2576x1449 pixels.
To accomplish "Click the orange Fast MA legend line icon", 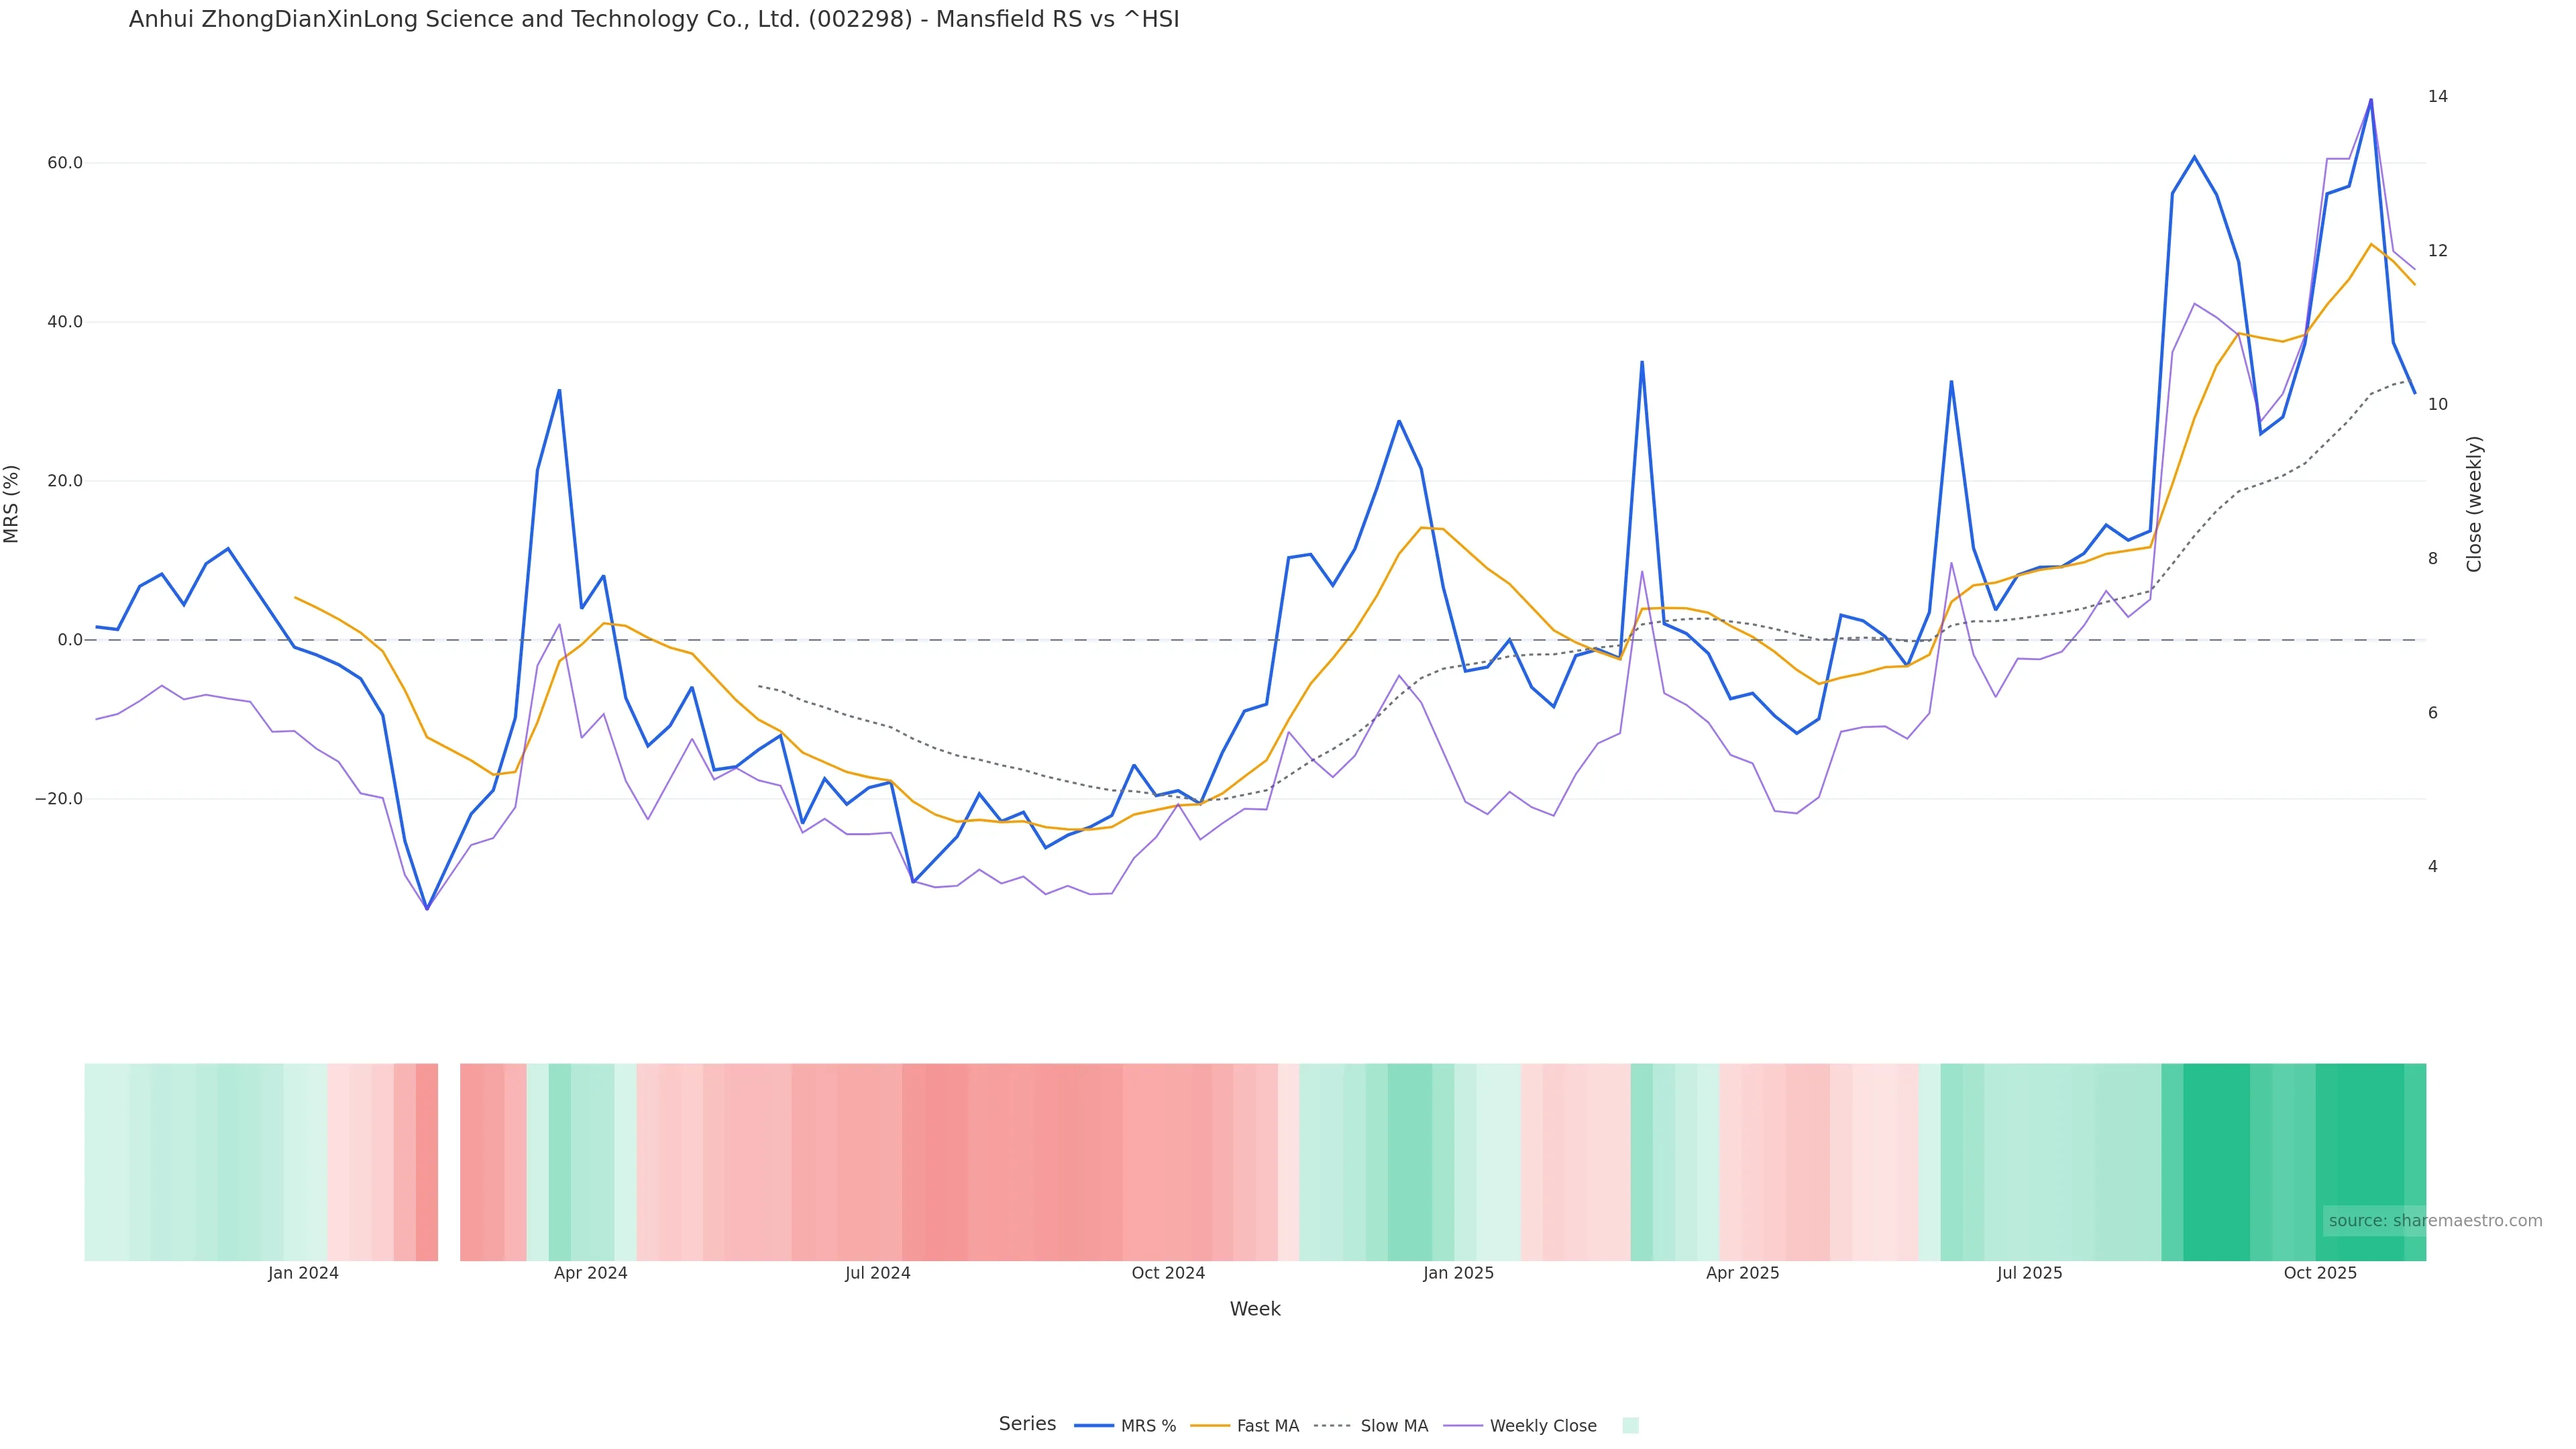I will click(x=1210, y=1426).
